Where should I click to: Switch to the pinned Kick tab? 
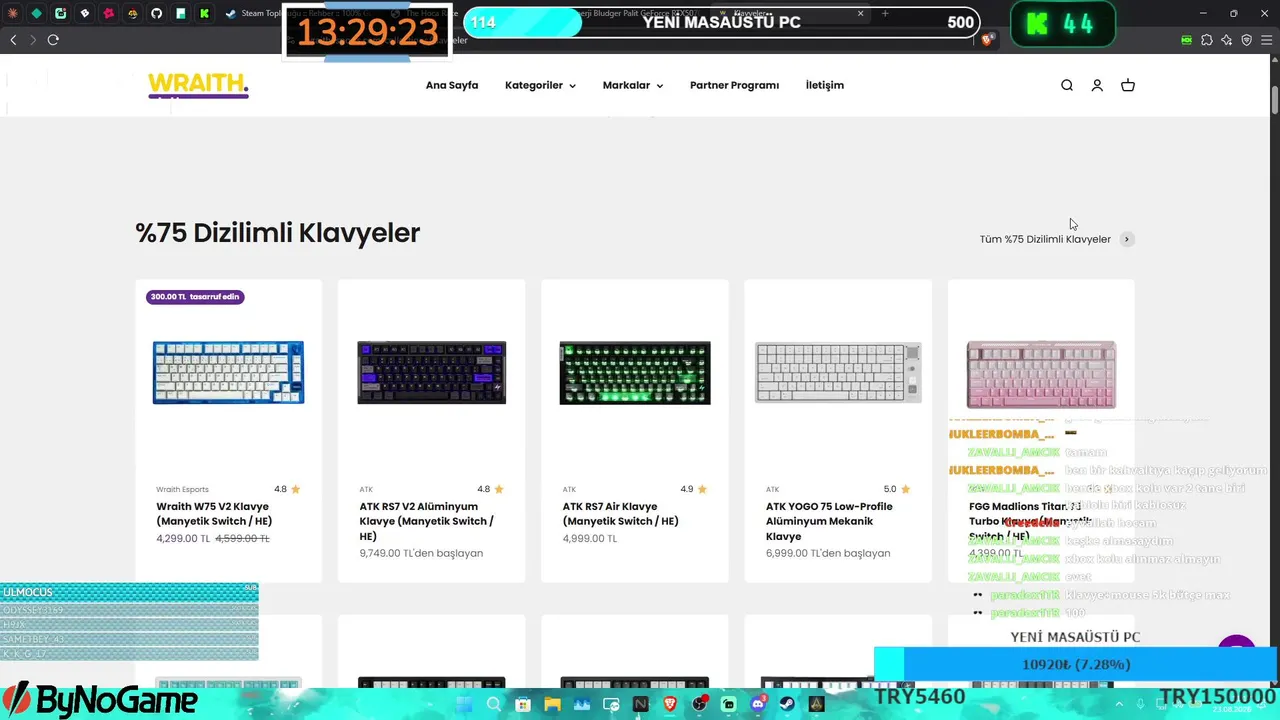point(204,14)
